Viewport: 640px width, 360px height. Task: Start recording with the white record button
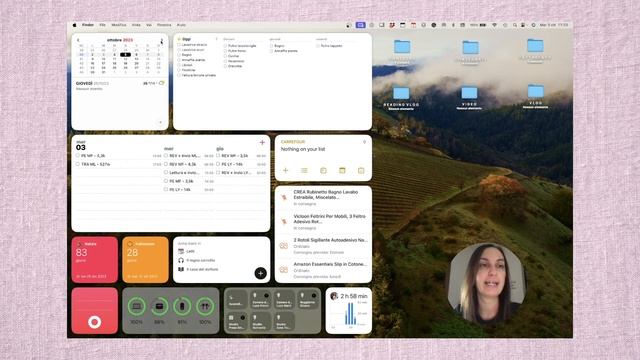pyautogui.click(x=95, y=322)
